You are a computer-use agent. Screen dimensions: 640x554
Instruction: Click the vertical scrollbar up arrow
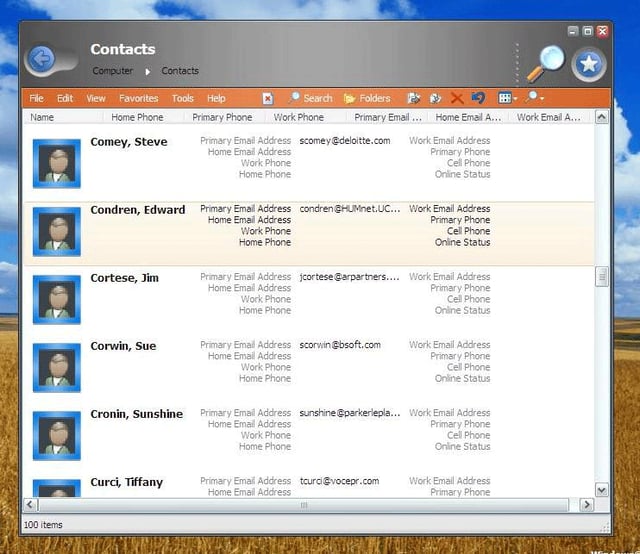pyautogui.click(x=602, y=118)
